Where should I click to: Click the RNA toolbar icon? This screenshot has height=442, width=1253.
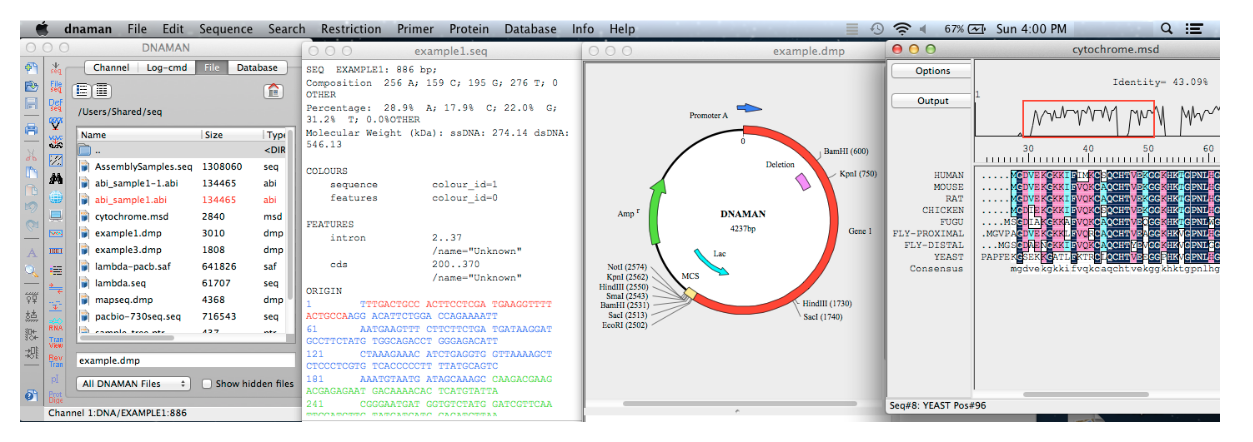click(x=56, y=325)
